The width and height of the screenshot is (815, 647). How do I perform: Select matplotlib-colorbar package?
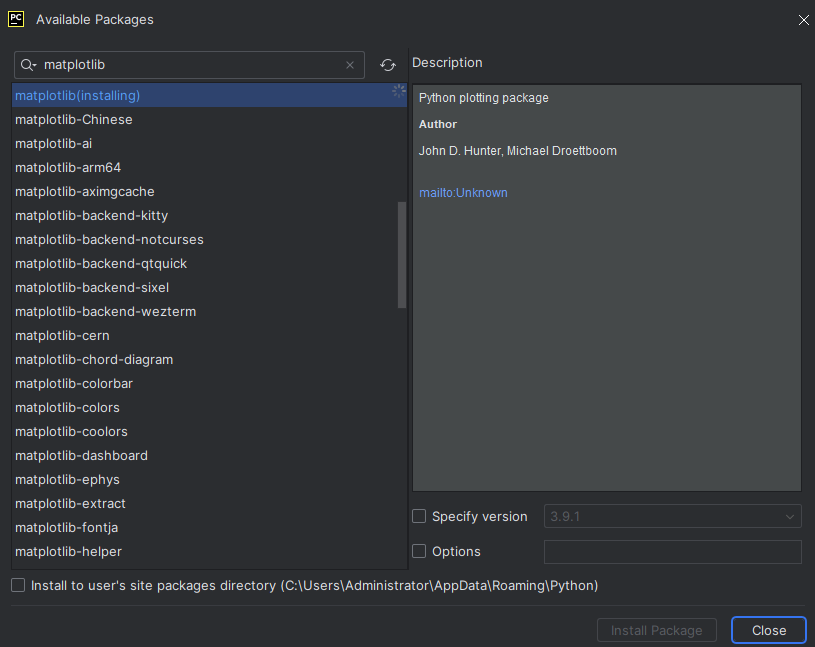click(x=209, y=384)
